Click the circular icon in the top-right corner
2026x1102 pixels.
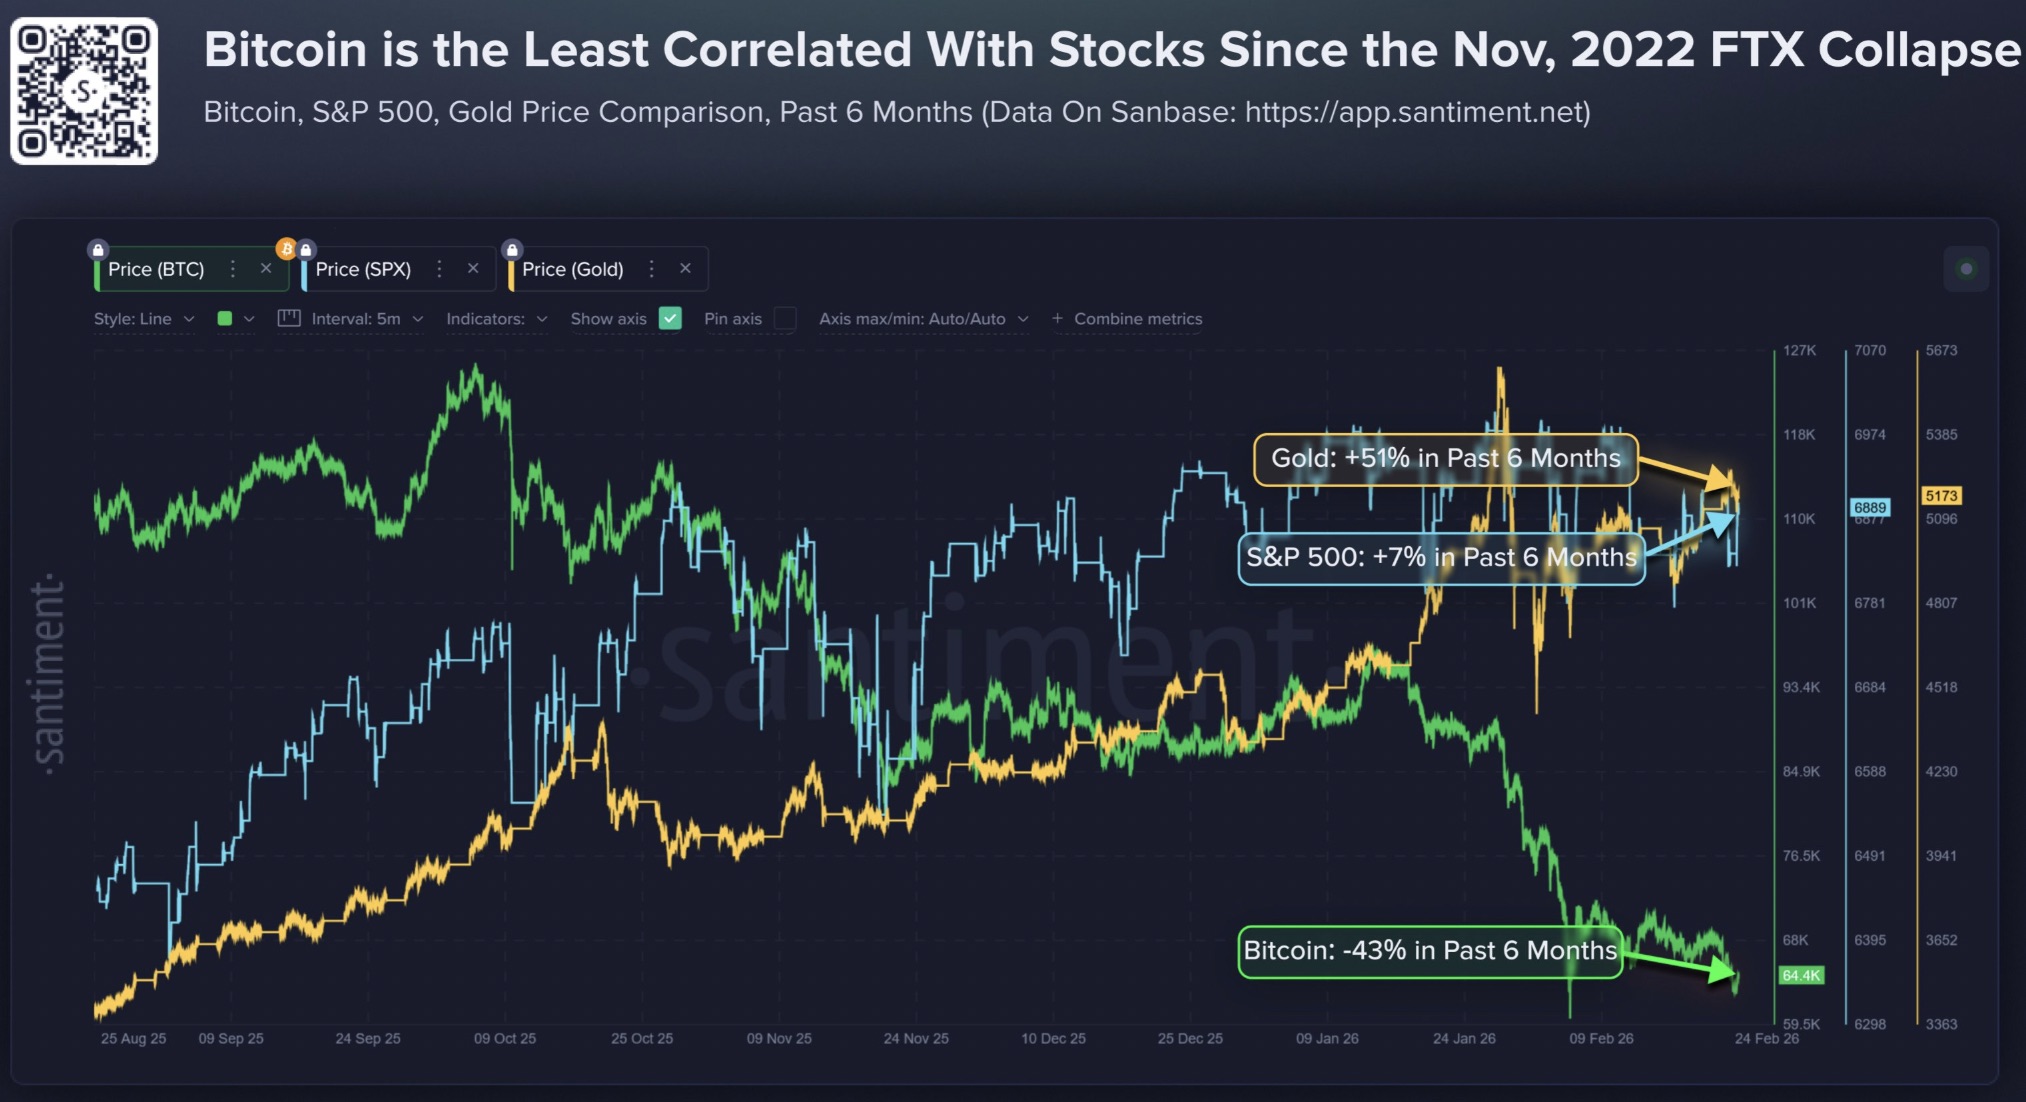(x=1966, y=268)
